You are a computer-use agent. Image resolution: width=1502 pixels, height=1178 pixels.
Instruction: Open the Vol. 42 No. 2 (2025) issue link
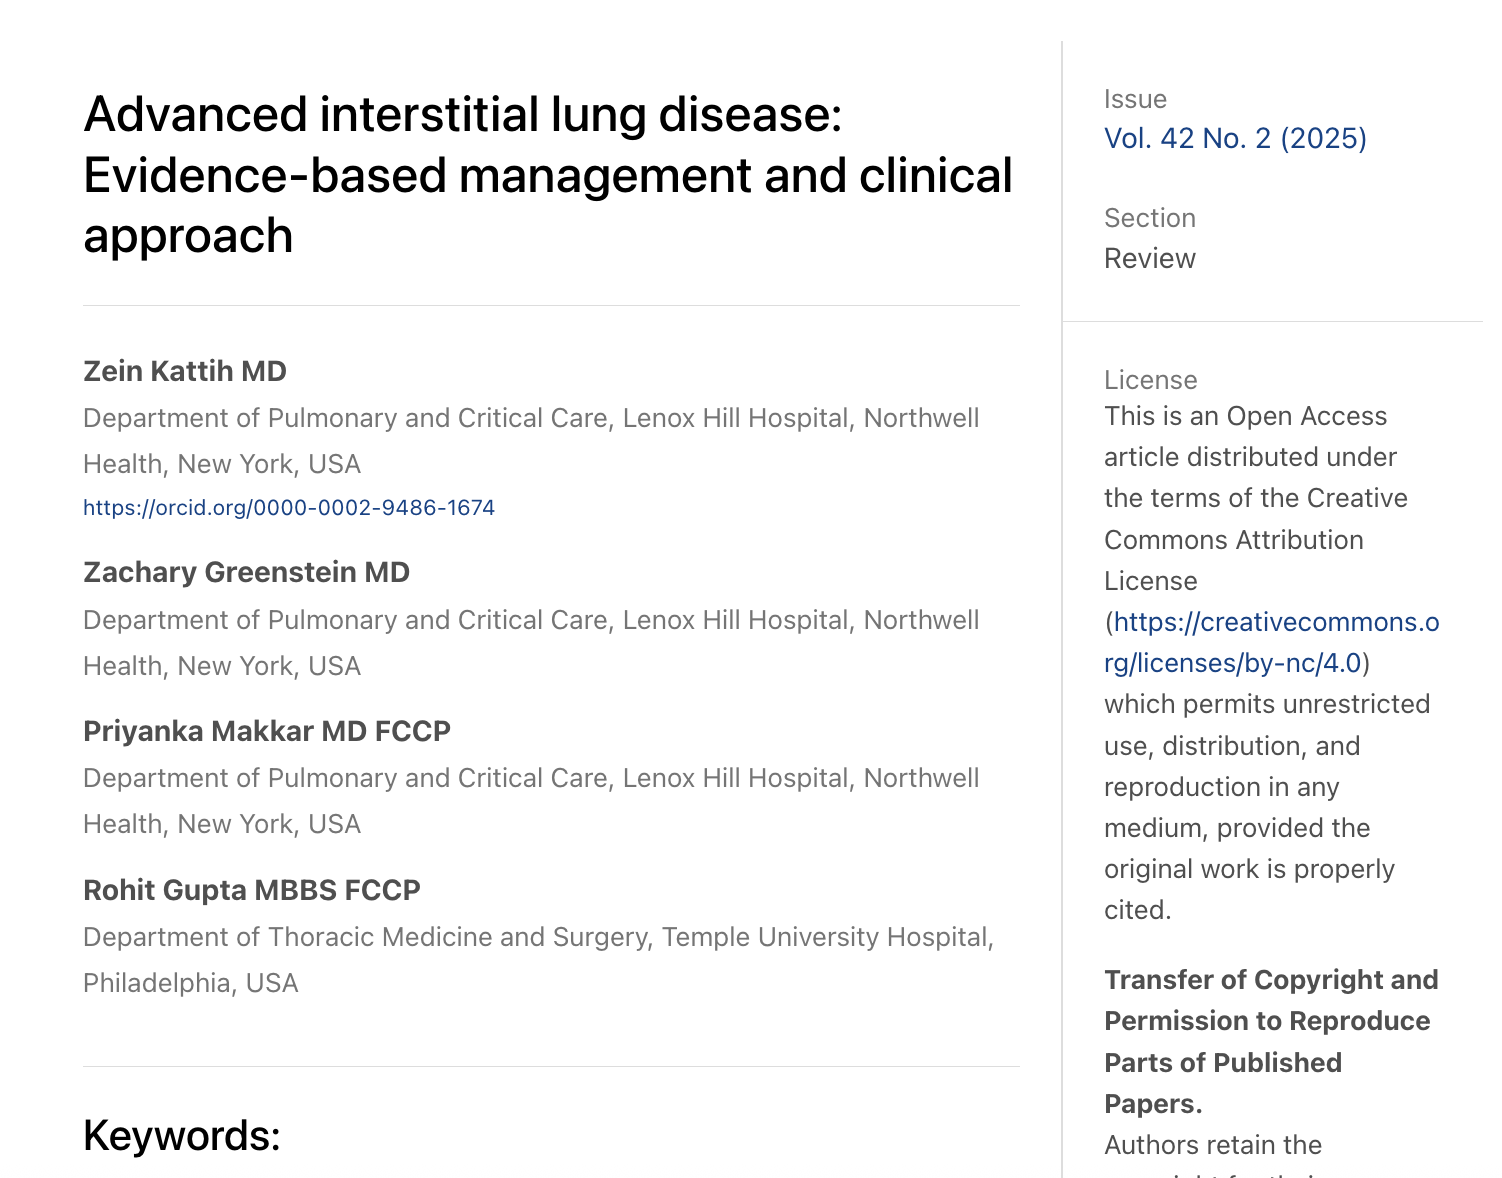click(x=1235, y=138)
